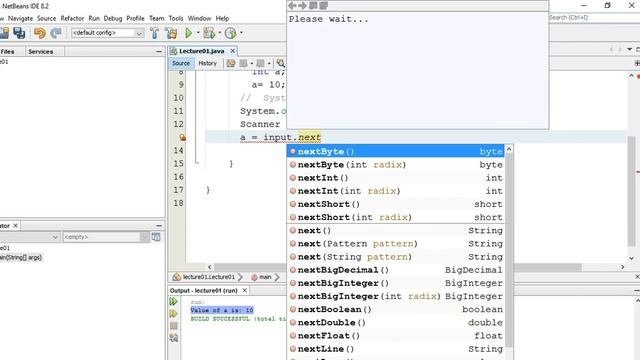The height and width of the screenshot is (360, 640).
Task: Click Javadoc popup forward arrow
Action: pyautogui.click(x=302, y=5)
